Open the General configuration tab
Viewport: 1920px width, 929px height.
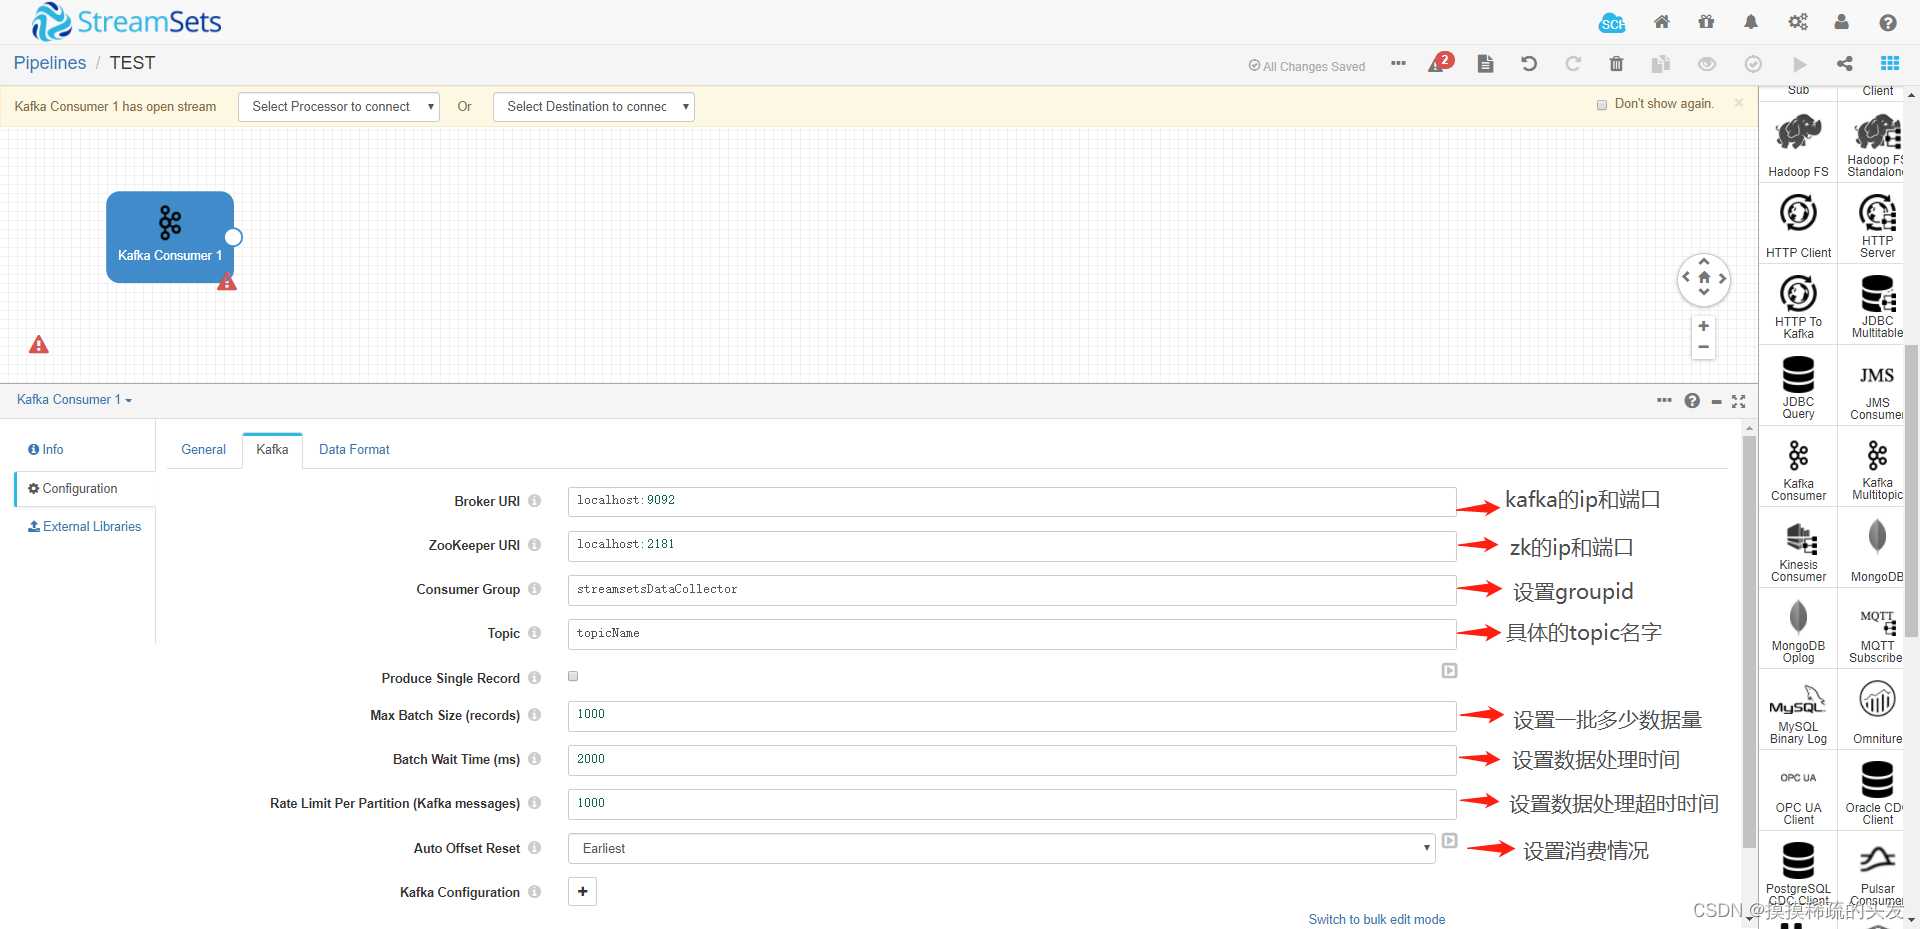(203, 449)
